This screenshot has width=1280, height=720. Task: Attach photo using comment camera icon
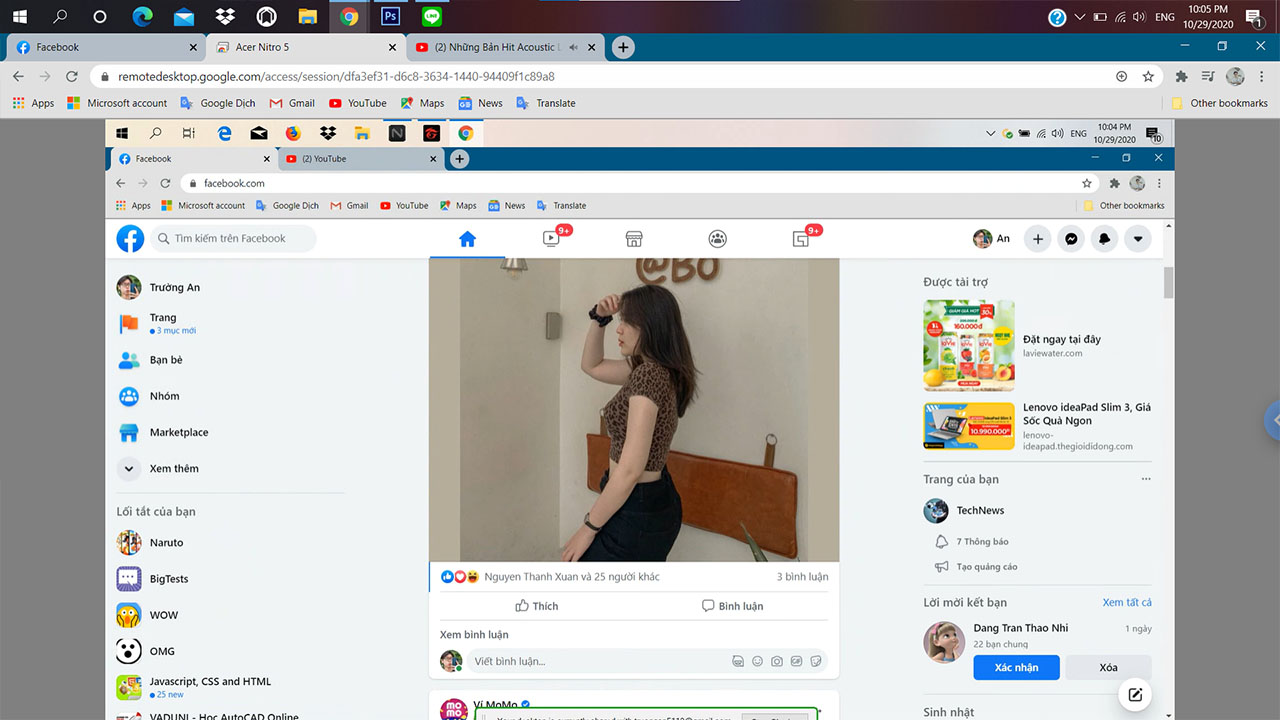(x=777, y=661)
